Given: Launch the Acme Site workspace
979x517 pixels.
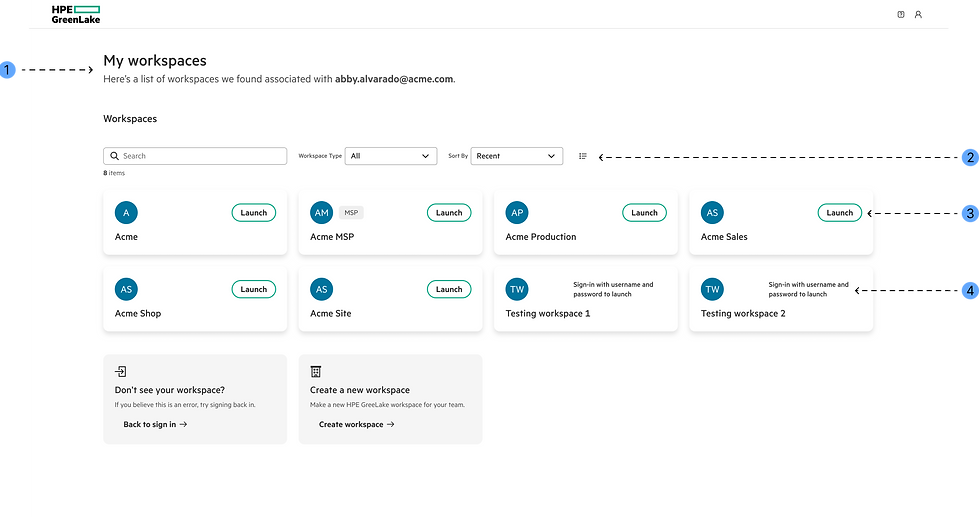Looking at the screenshot, I should tap(449, 289).
